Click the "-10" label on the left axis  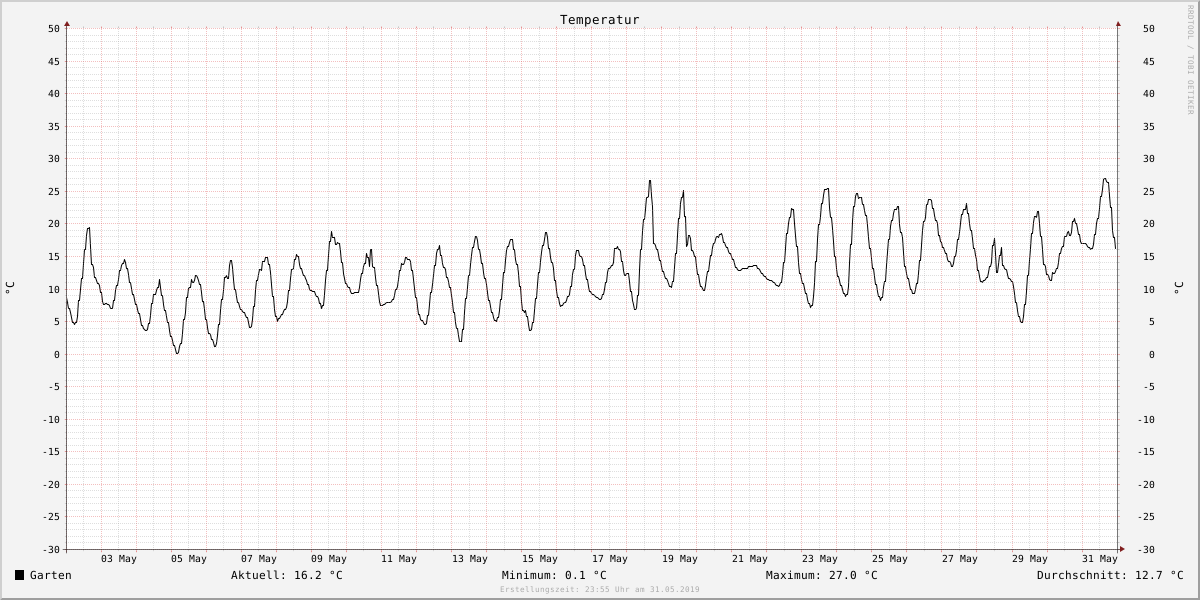click(51, 420)
